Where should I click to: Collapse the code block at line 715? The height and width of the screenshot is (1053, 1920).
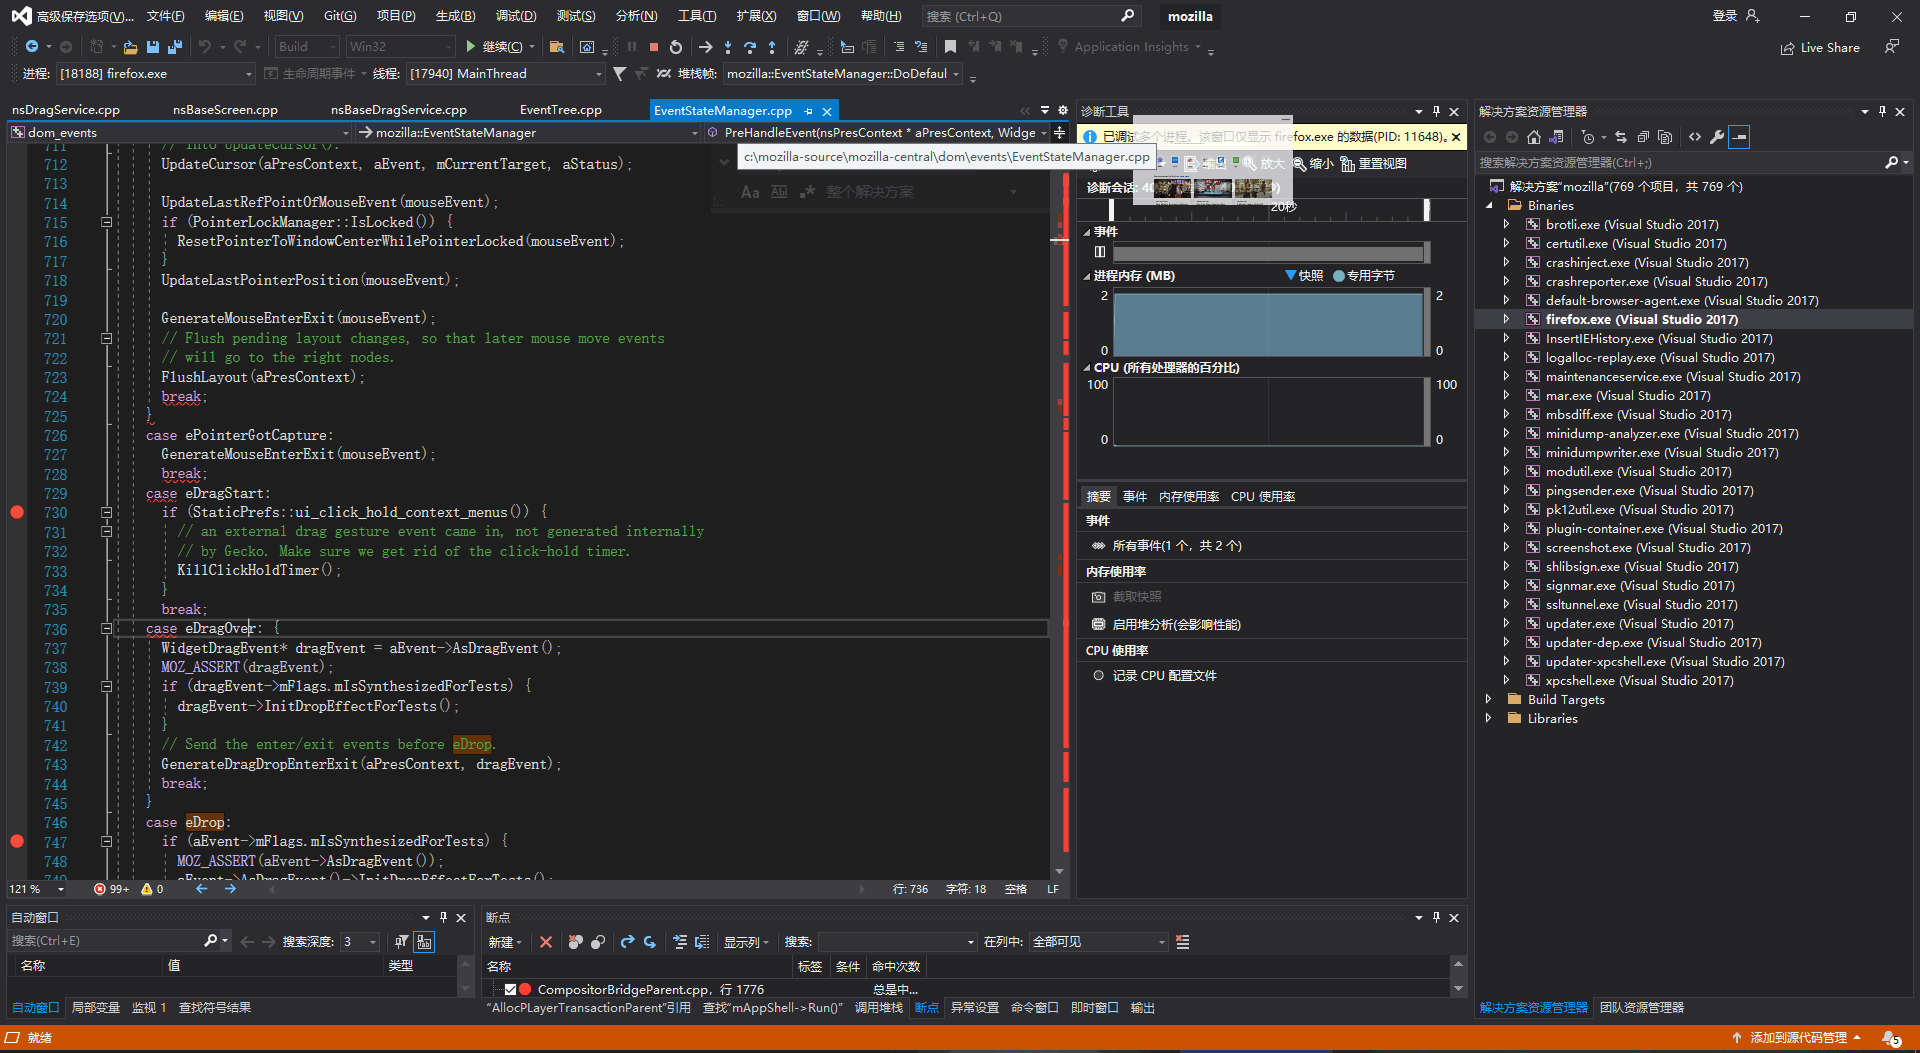tap(106, 222)
